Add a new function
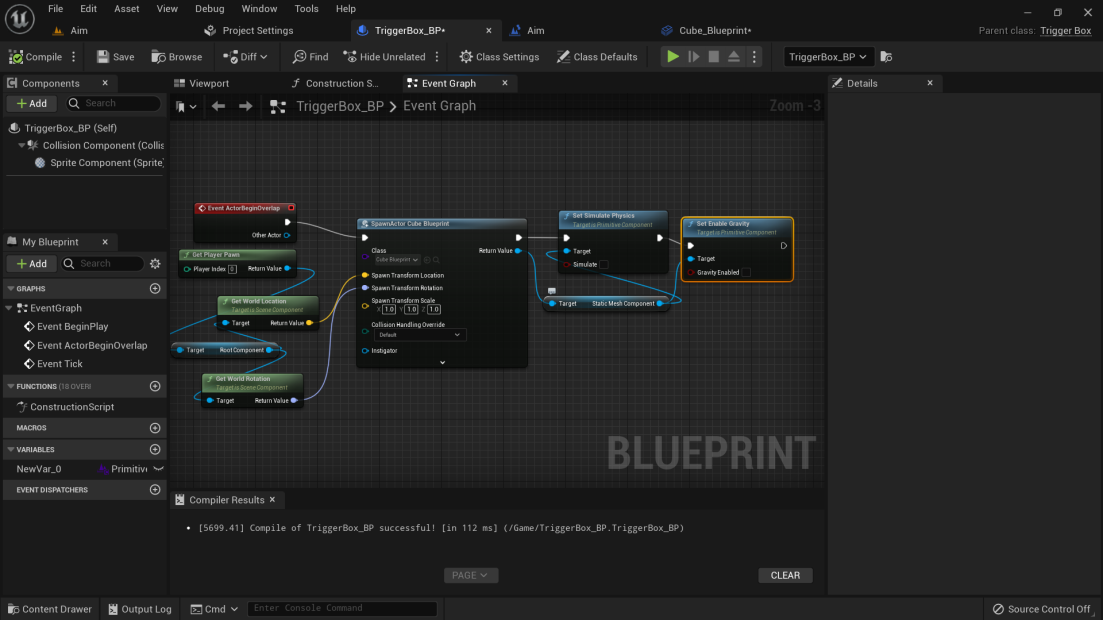Screen dimensions: 1103x620 [155, 386]
